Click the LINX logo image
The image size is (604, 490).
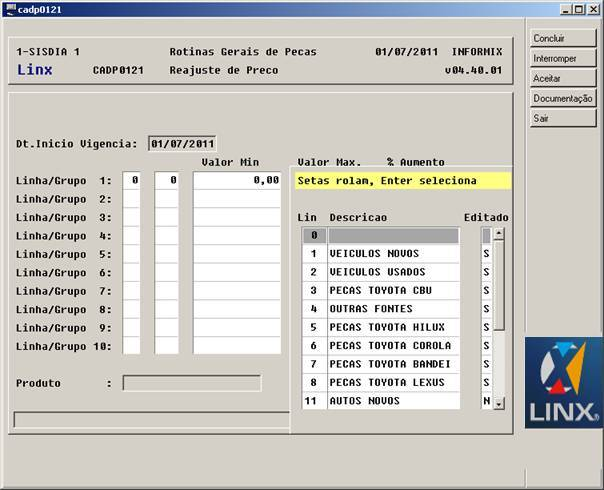tap(564, 383)
